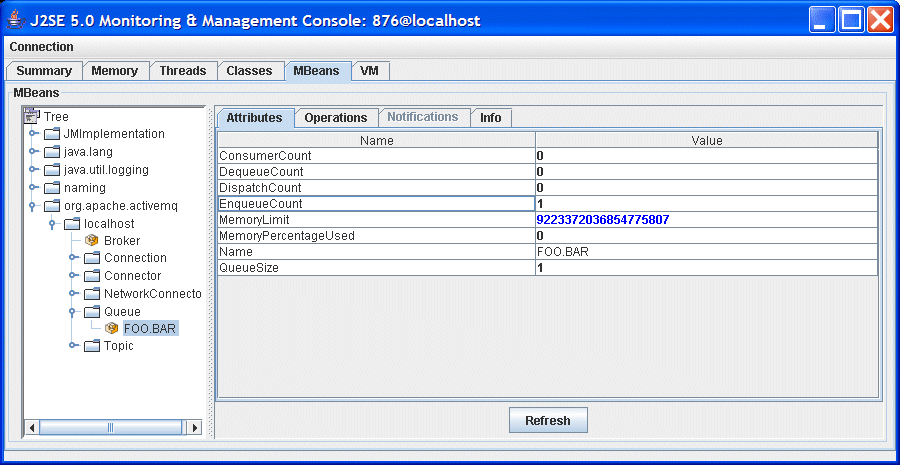Click the Name attribute row label
This screenshot has height=465, width=900.
pyautogui.click(x=377, y=252)
